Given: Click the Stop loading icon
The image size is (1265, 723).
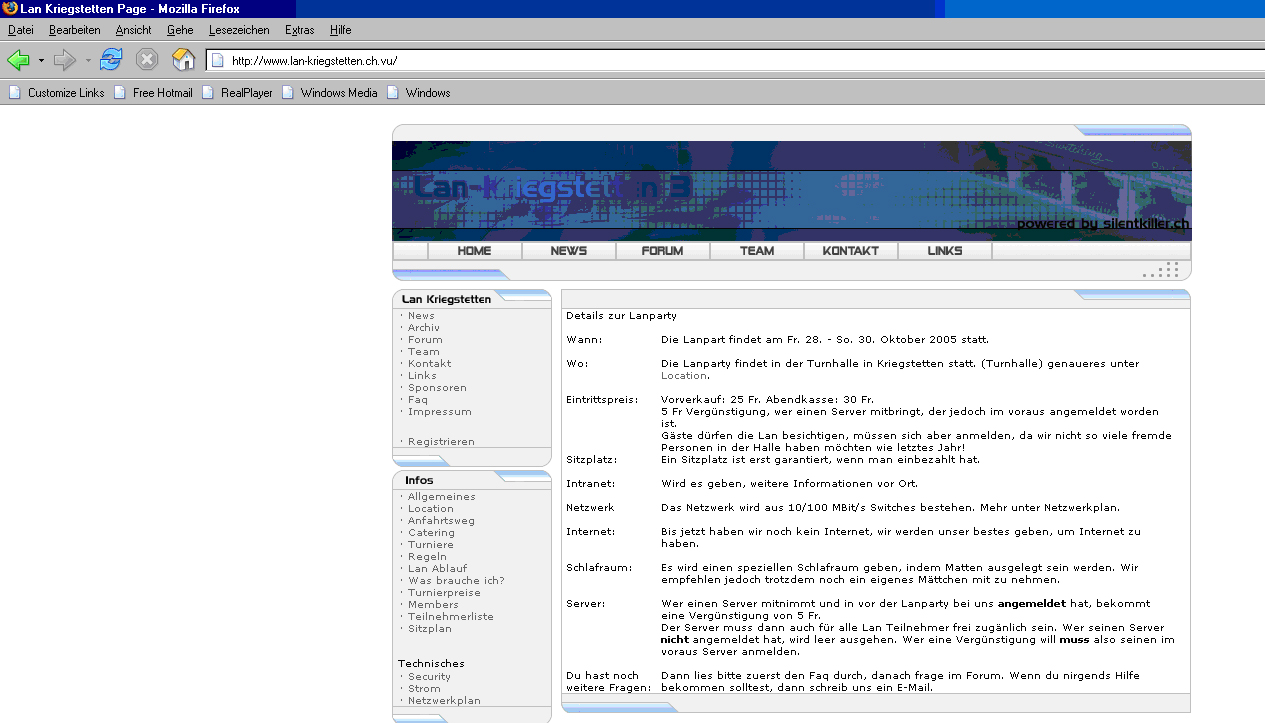Looking at the screenshot, I should coord(147,60).
